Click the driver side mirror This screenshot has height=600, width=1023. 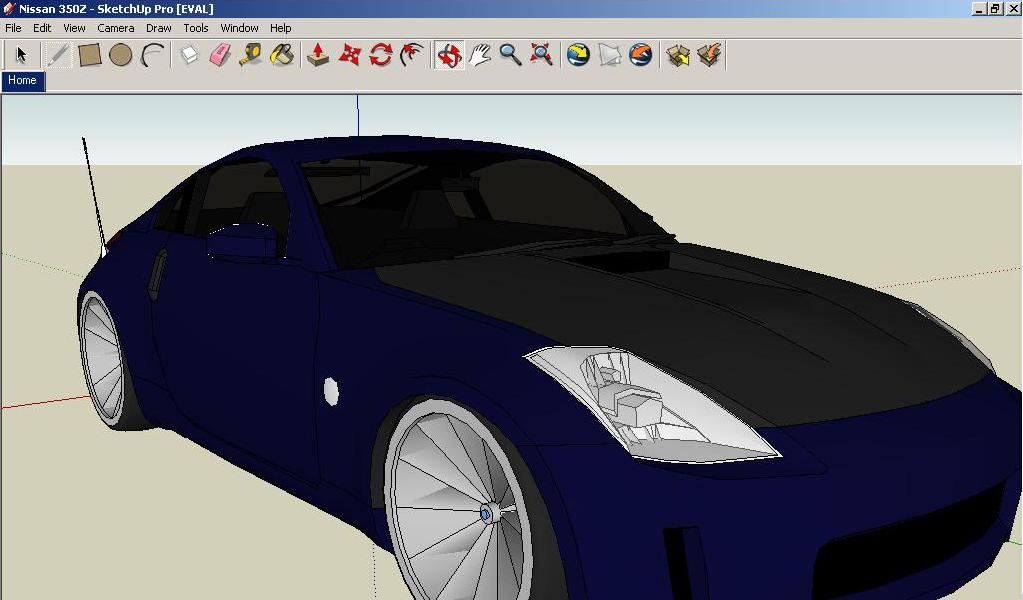pos(243,243)
